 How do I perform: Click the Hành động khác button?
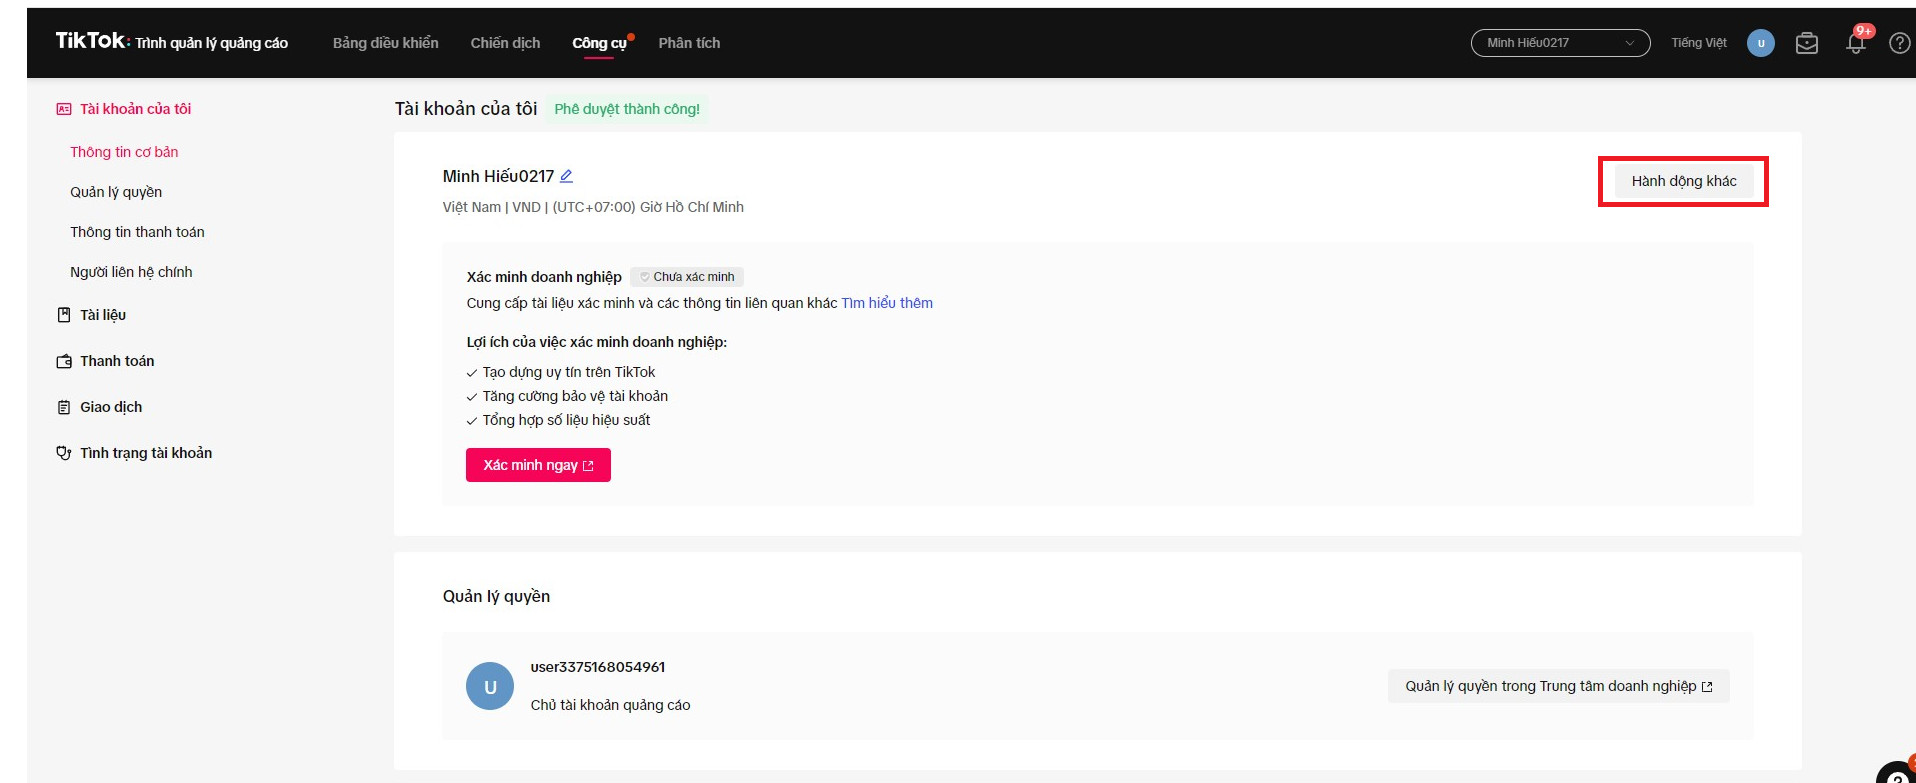click(x=1684, y=181)
